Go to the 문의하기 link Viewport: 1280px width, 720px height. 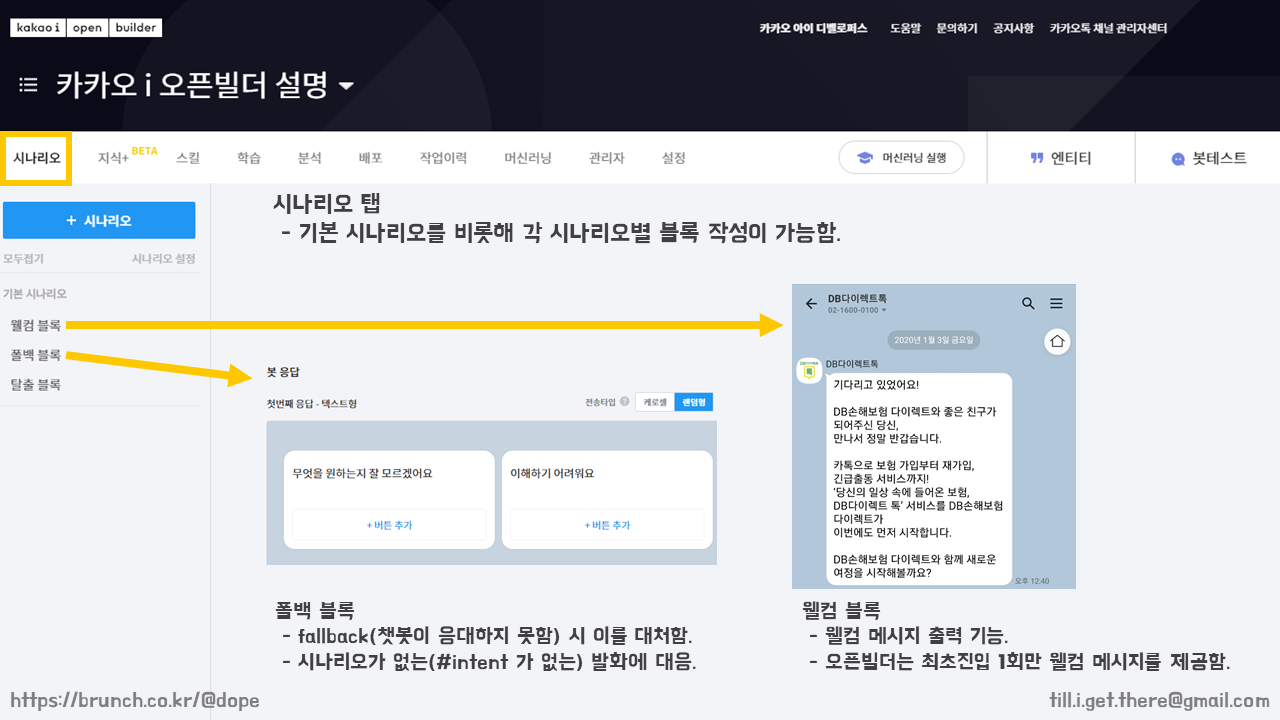[x=957, y=29]
